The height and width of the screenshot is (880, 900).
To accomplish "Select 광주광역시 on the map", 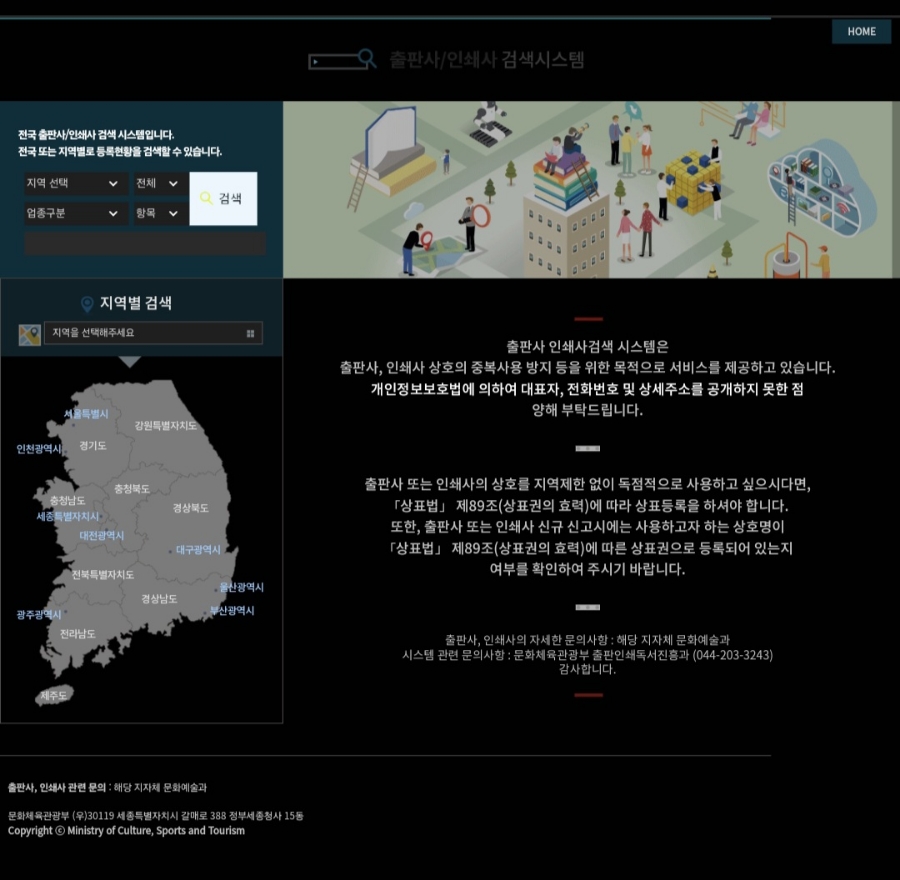I will click(38, 615).
